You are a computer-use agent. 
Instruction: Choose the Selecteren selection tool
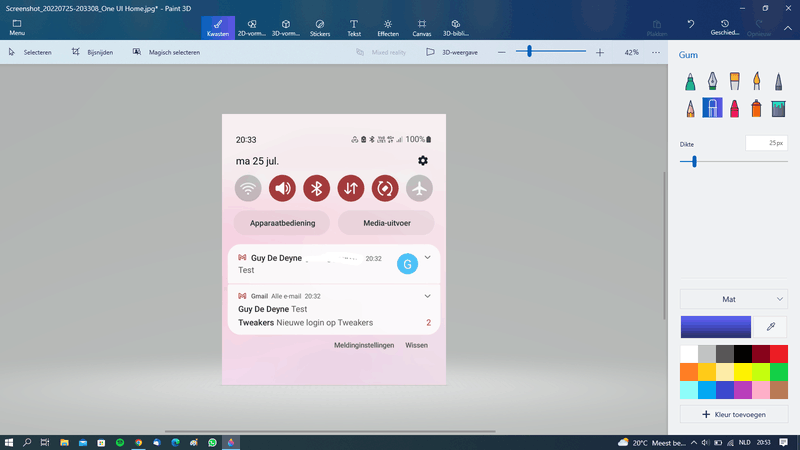[30, 52]
